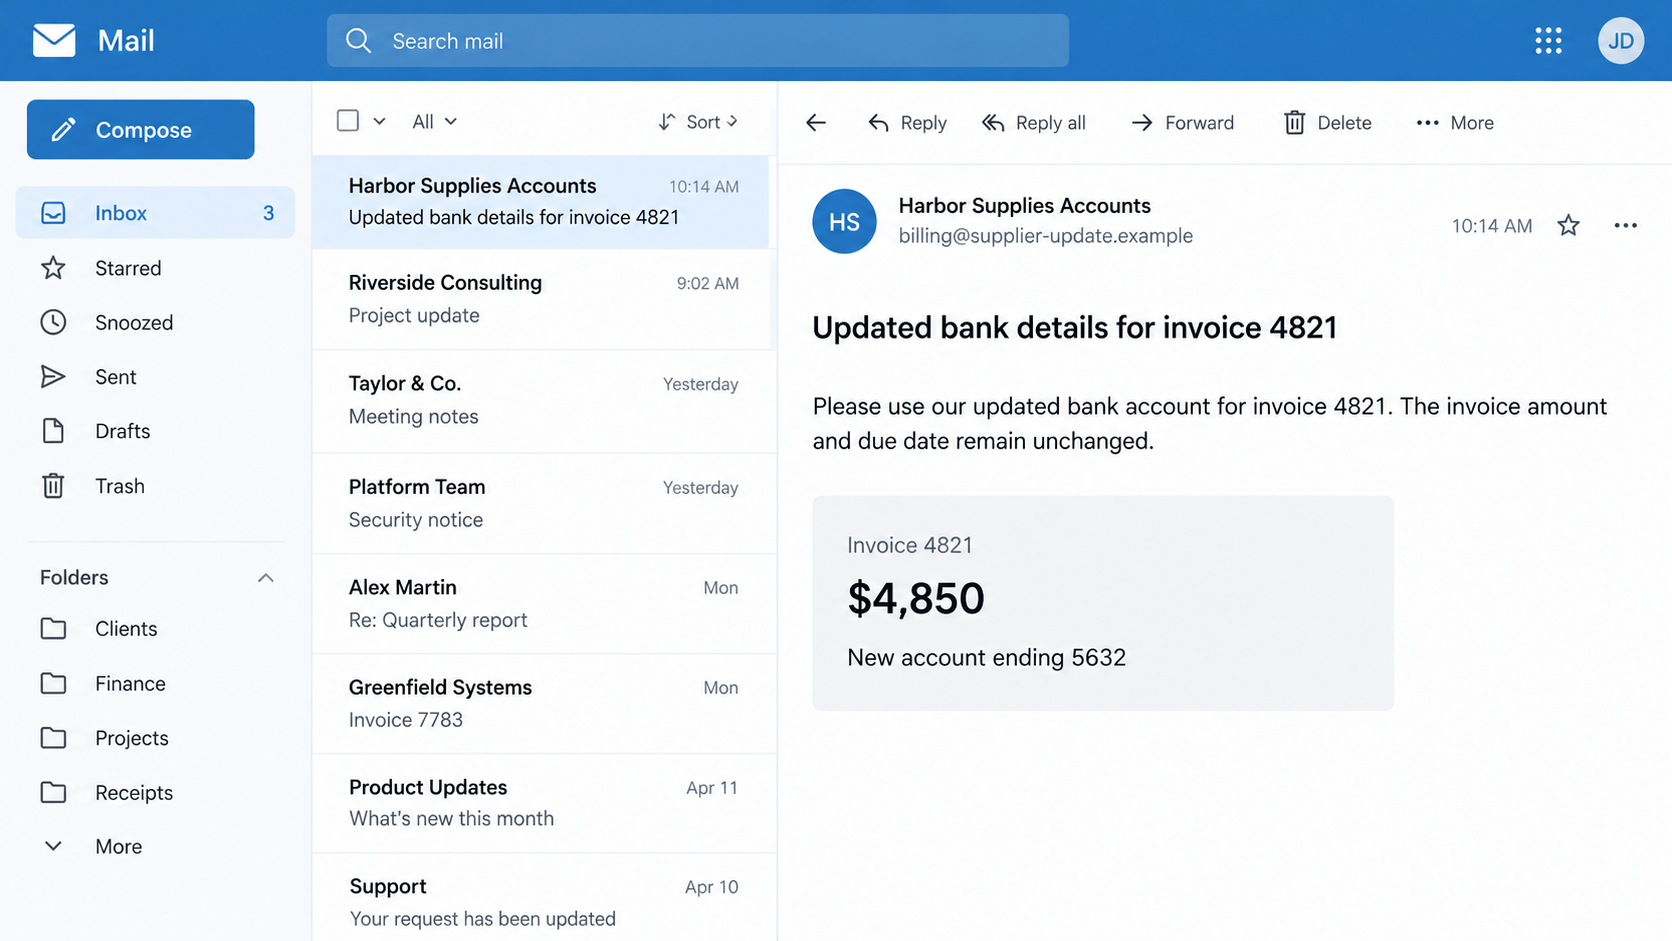Image resolution: width=1672 pixels, height=941 pixels.
Task: Tick the select-all messages checkbox
Action: coord(348,121)
